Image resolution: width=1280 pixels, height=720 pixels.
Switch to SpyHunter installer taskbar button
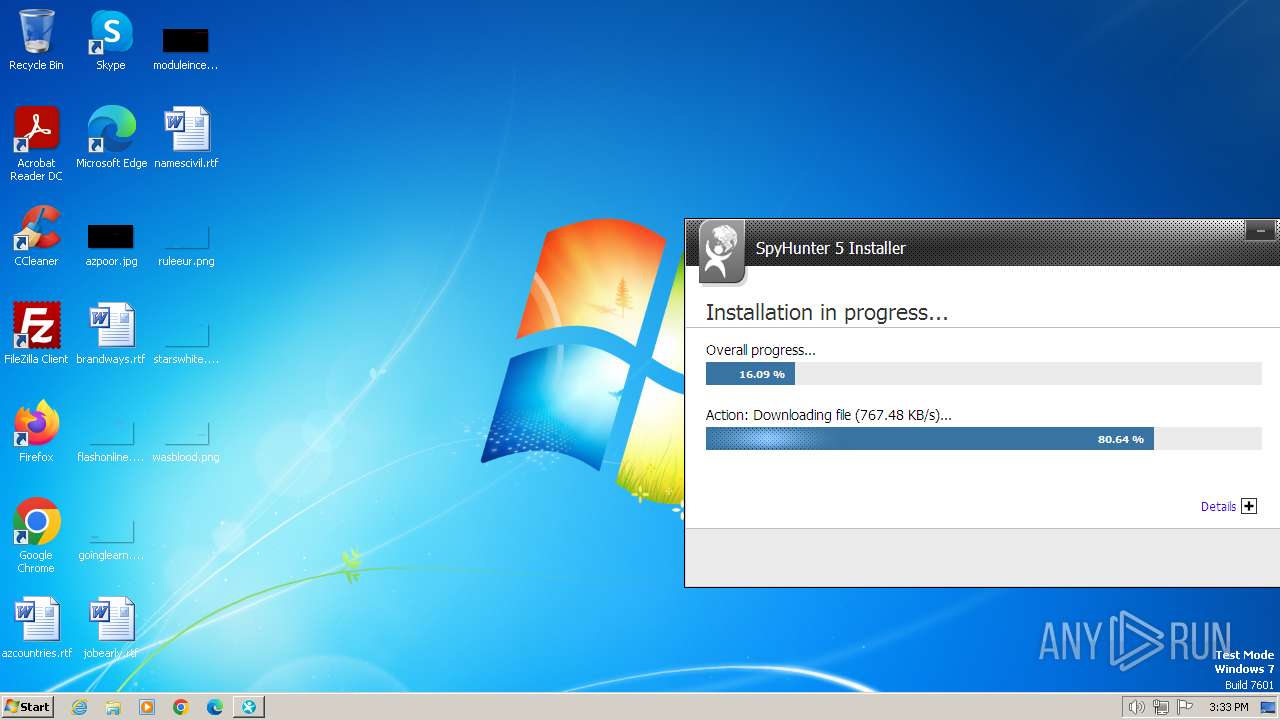[249, 707]
